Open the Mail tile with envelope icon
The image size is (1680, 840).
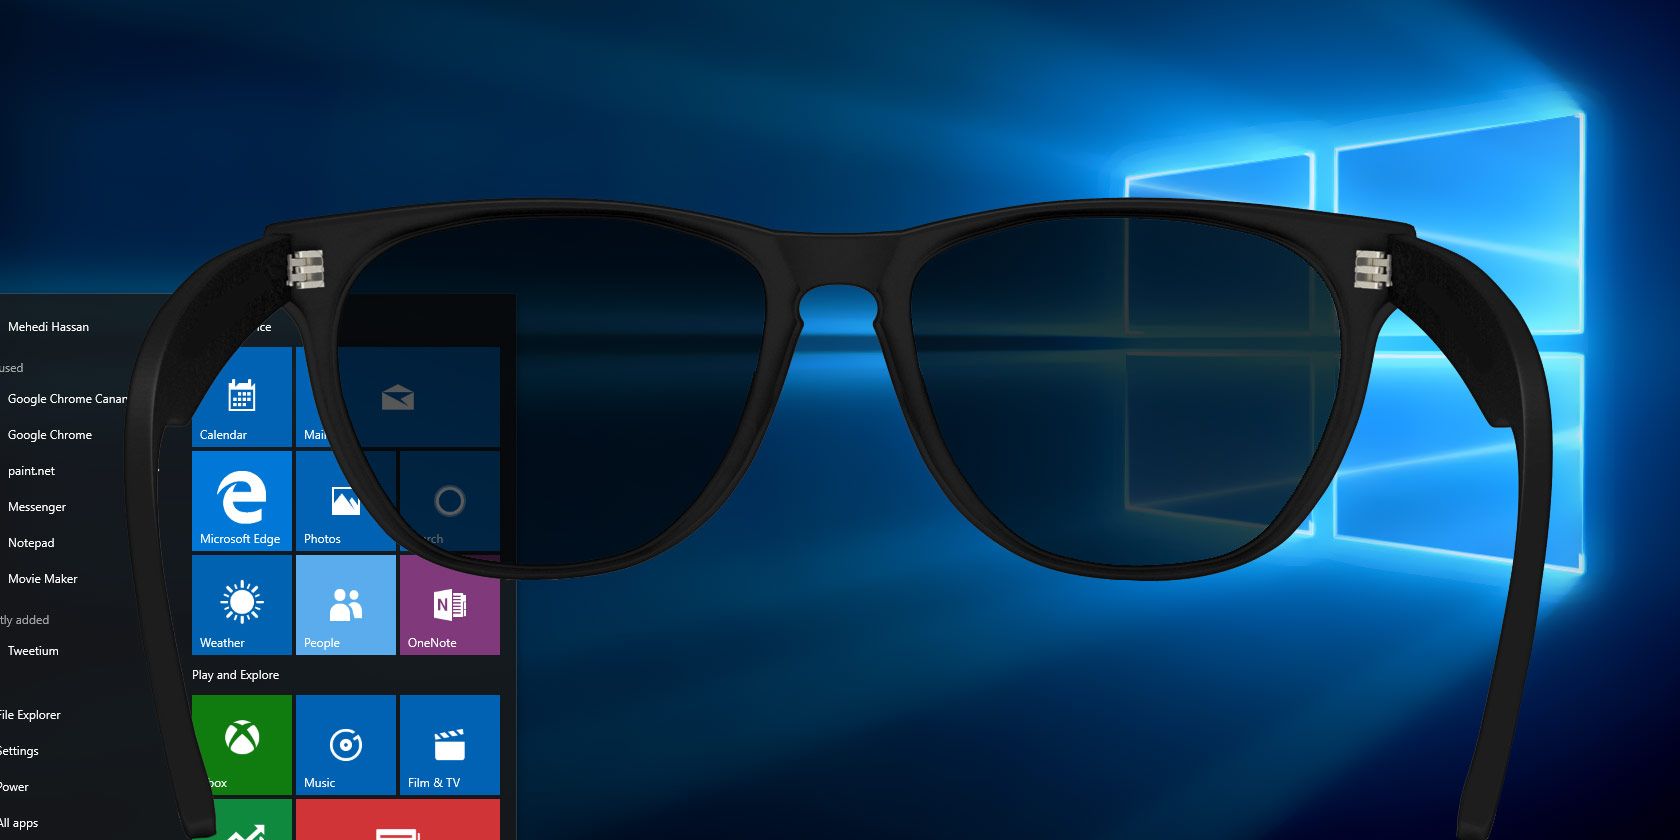click(398, 397)
